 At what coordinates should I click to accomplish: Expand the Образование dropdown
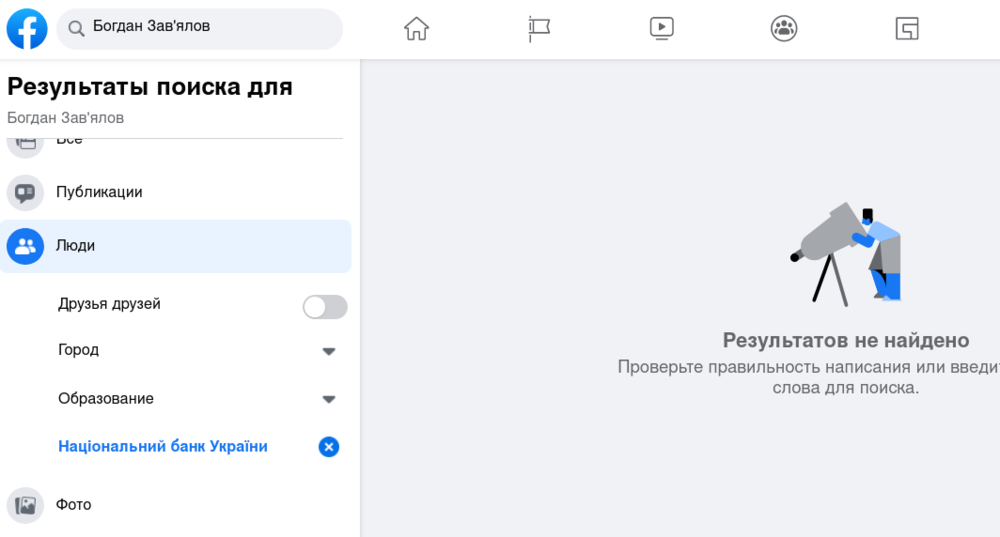[x=328, y=399]
